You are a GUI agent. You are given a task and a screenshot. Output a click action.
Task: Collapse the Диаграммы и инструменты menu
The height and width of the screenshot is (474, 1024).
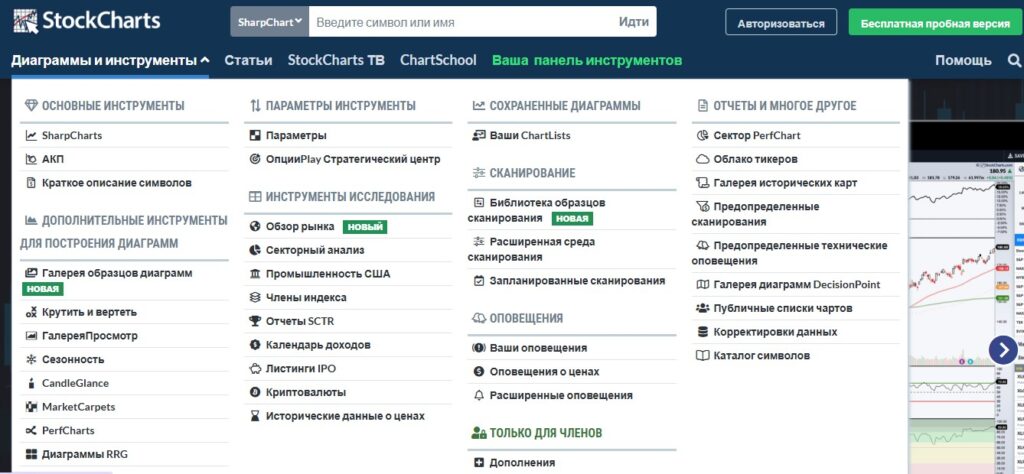[110, 61]
